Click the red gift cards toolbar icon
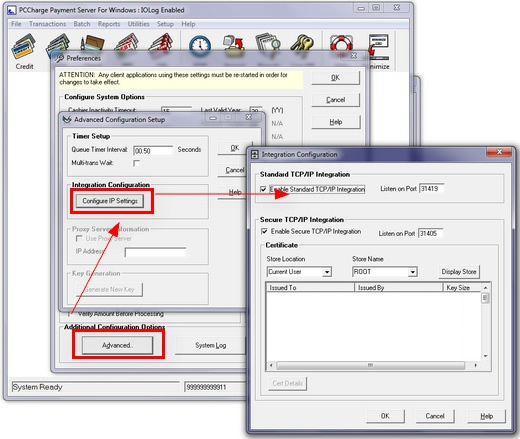This screenshot has width=520, height=439. [161, 42]
